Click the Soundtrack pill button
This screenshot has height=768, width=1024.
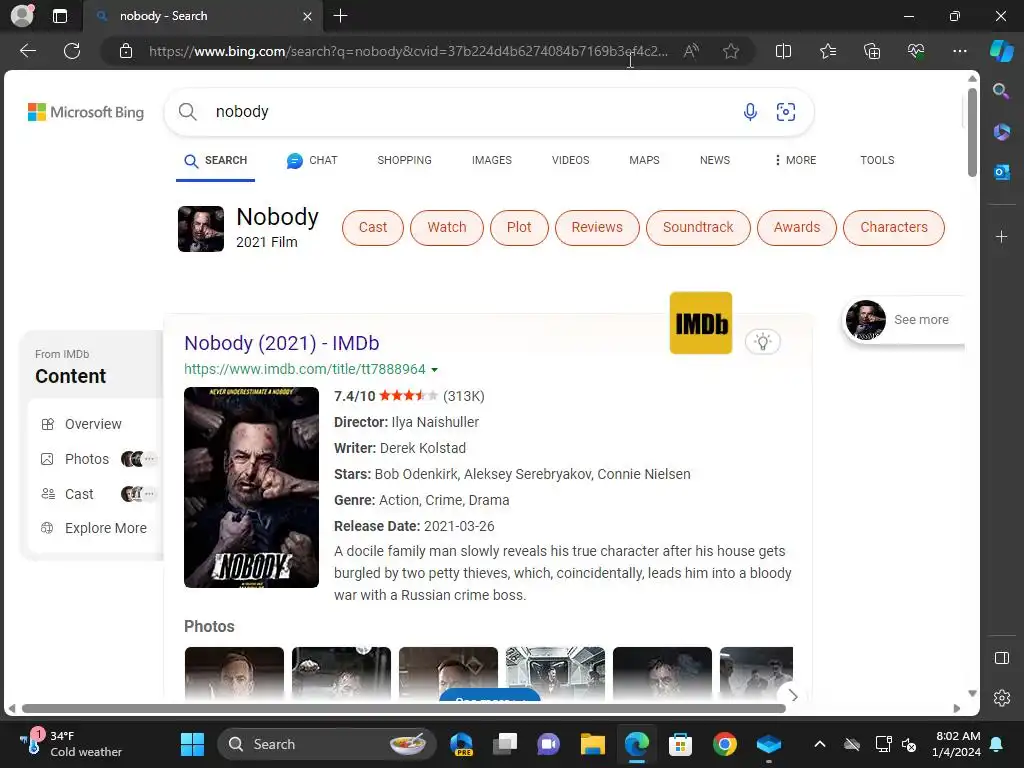click(x=698, y=227)
